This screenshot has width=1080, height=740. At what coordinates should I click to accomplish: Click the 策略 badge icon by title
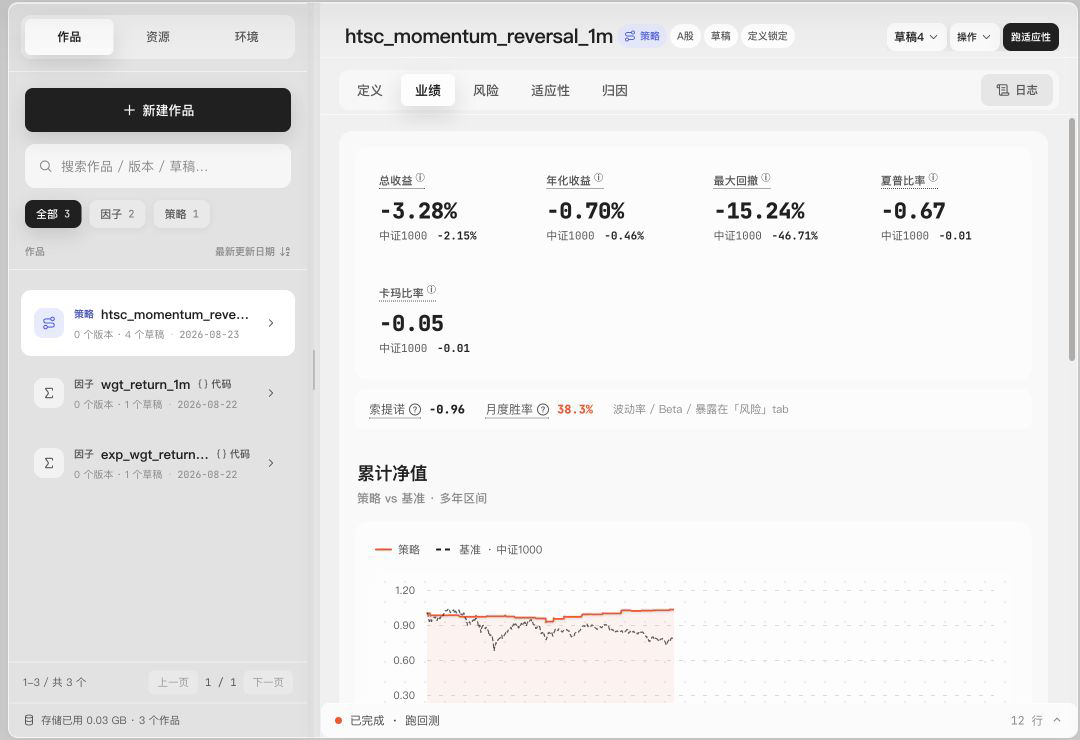[630, 36]
